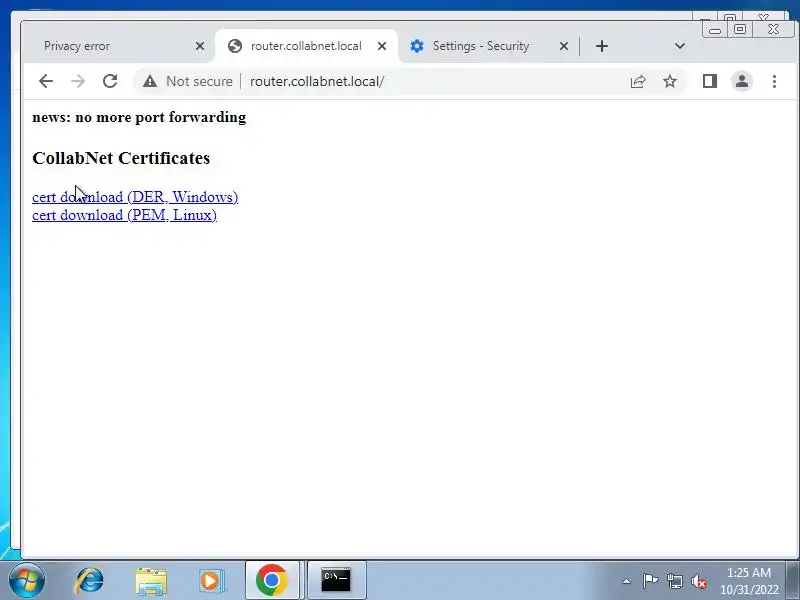Viewport: 800px width, 600px height.
Task: Open Windows Explorer from the taskbar
Action: click(x=151, y=581)
